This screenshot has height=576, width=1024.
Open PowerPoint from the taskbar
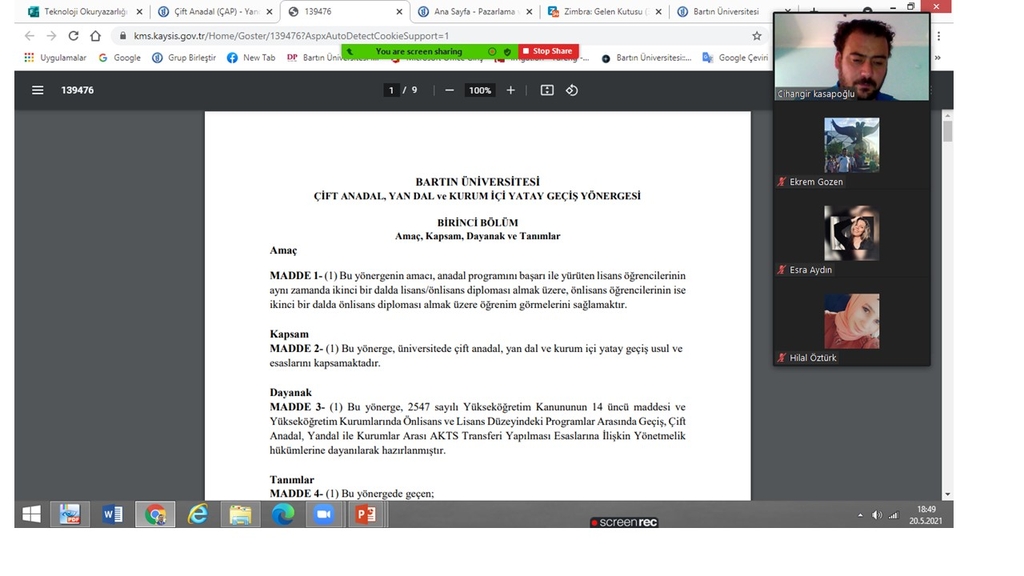[365, 514]
